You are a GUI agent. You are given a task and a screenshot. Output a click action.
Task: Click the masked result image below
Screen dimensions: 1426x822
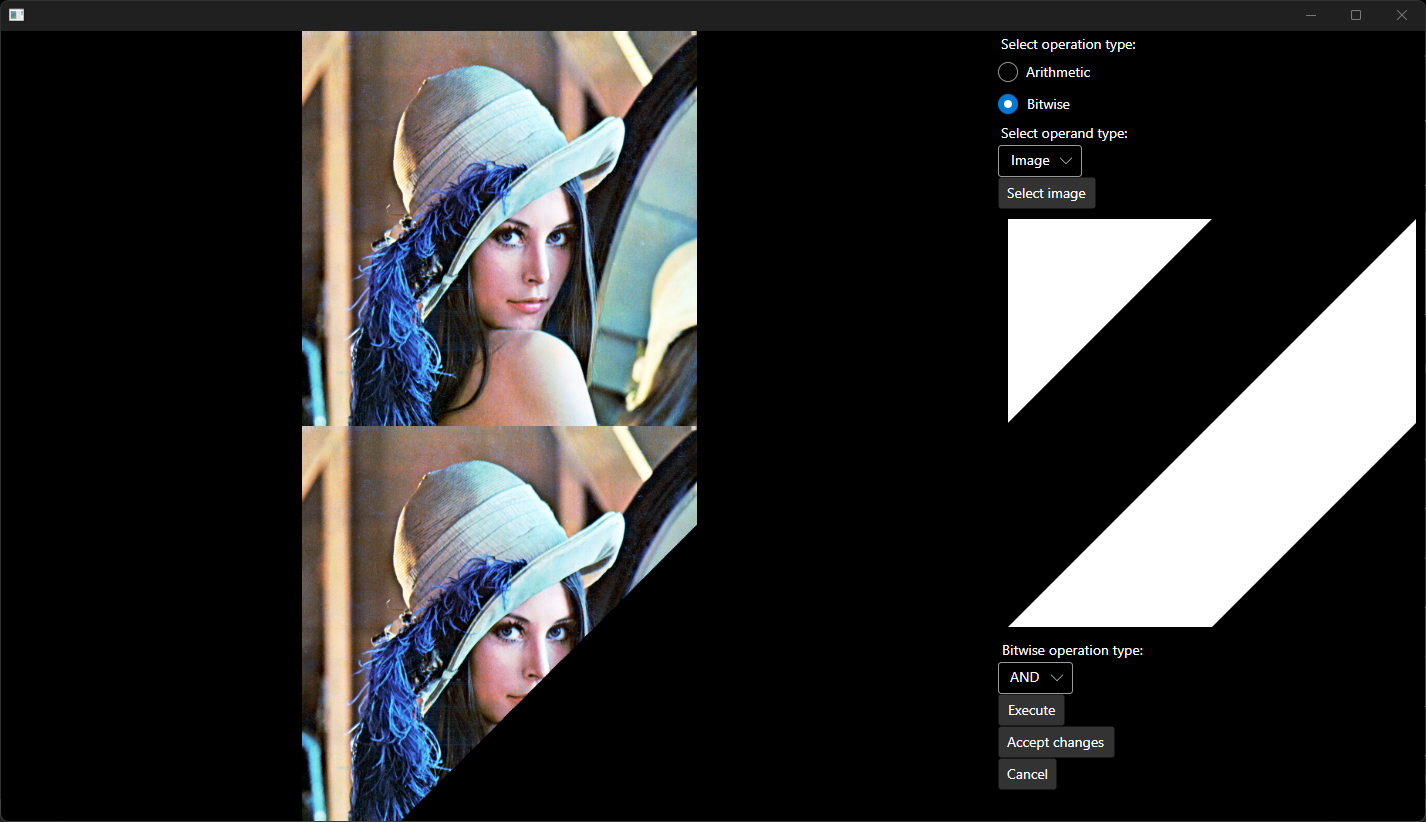499,624
